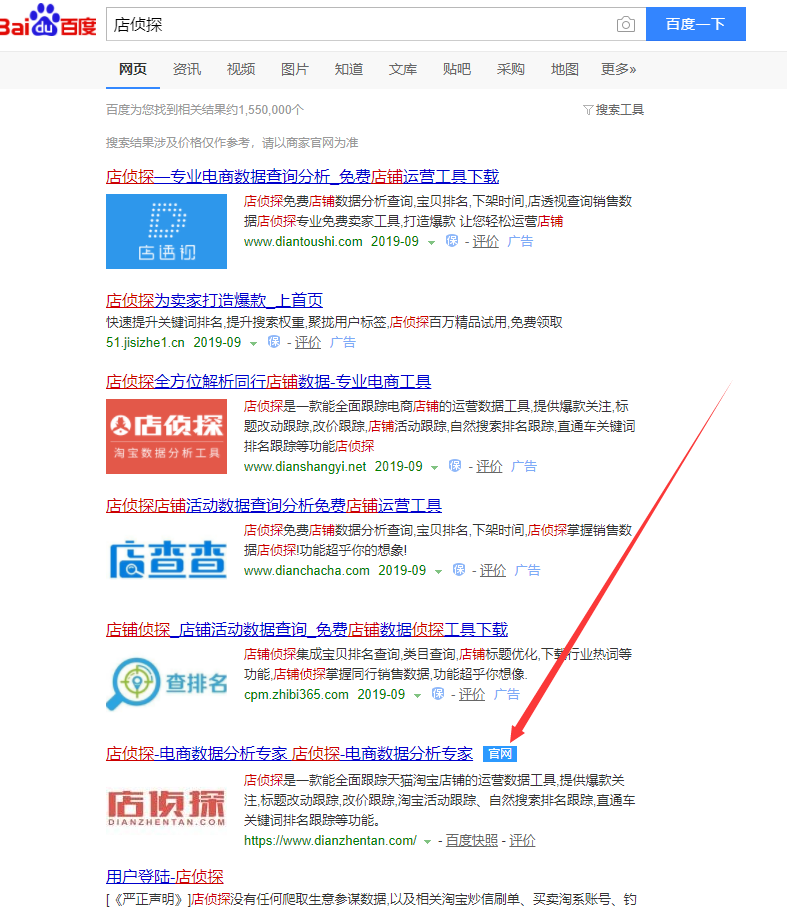Click the shield icon beside www.dianshangyi.net
Image resolution: width=787 pixels, height=909 pixels.
[x=455, y=466]
